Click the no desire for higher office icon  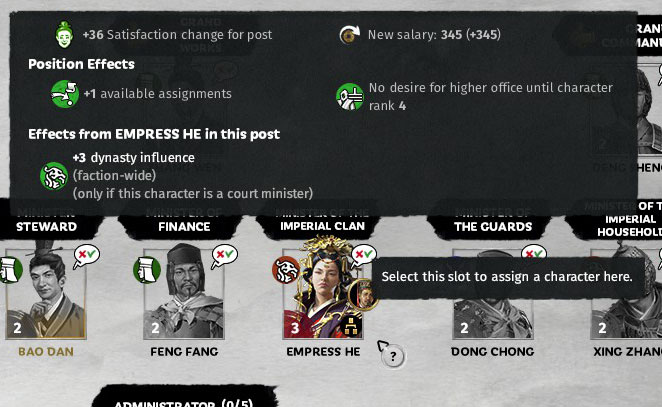pyautogui.click(x=350, y=97)
